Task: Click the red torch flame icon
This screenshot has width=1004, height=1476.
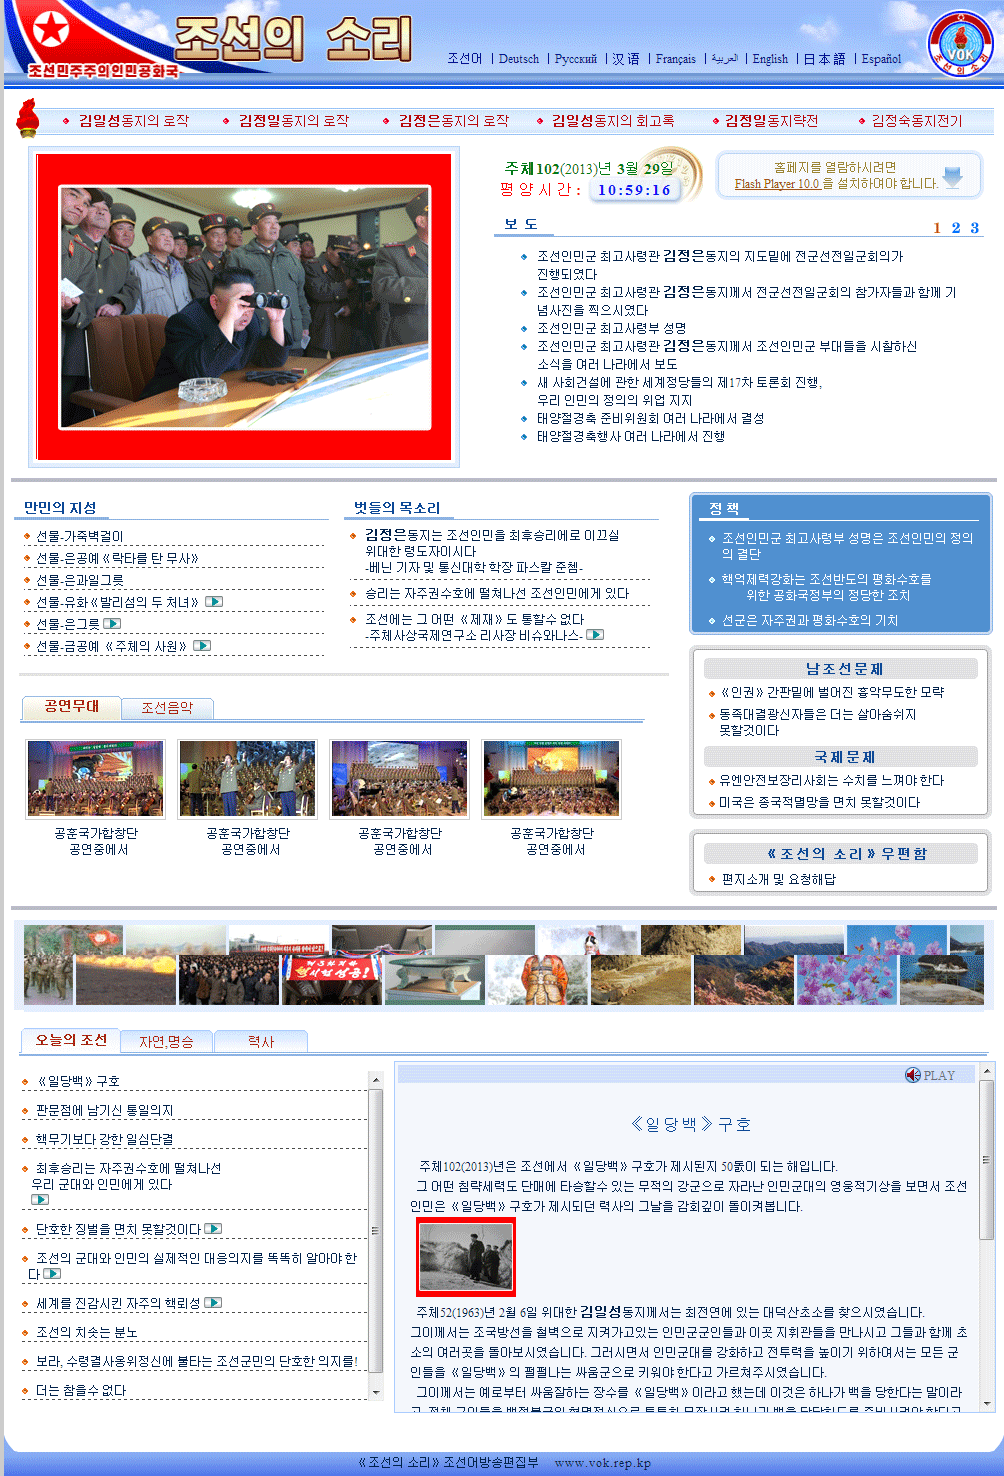Action: click(27, 118)
